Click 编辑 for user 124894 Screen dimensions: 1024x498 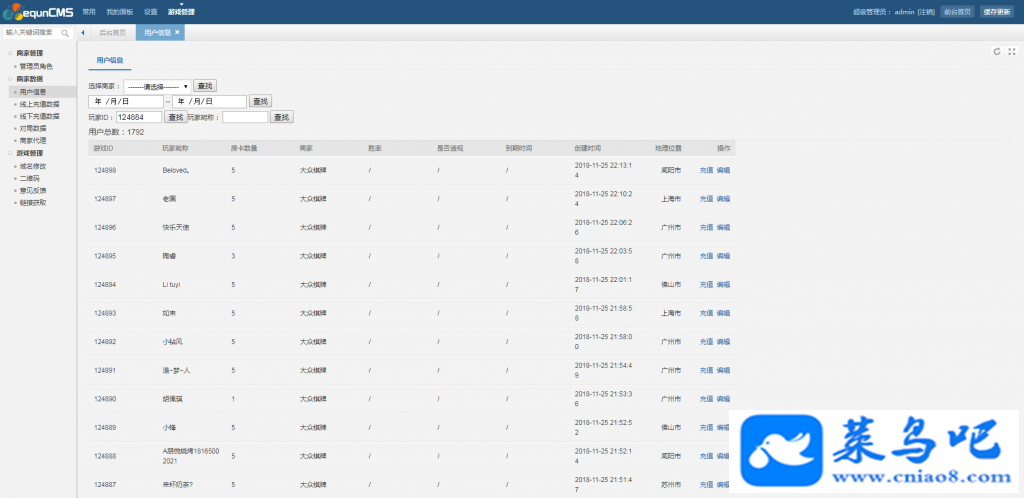pos(723,285)
